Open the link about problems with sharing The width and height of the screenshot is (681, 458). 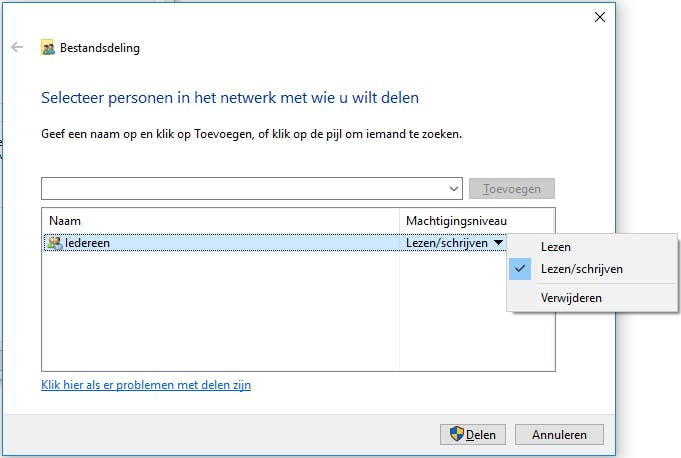[146, 385]
